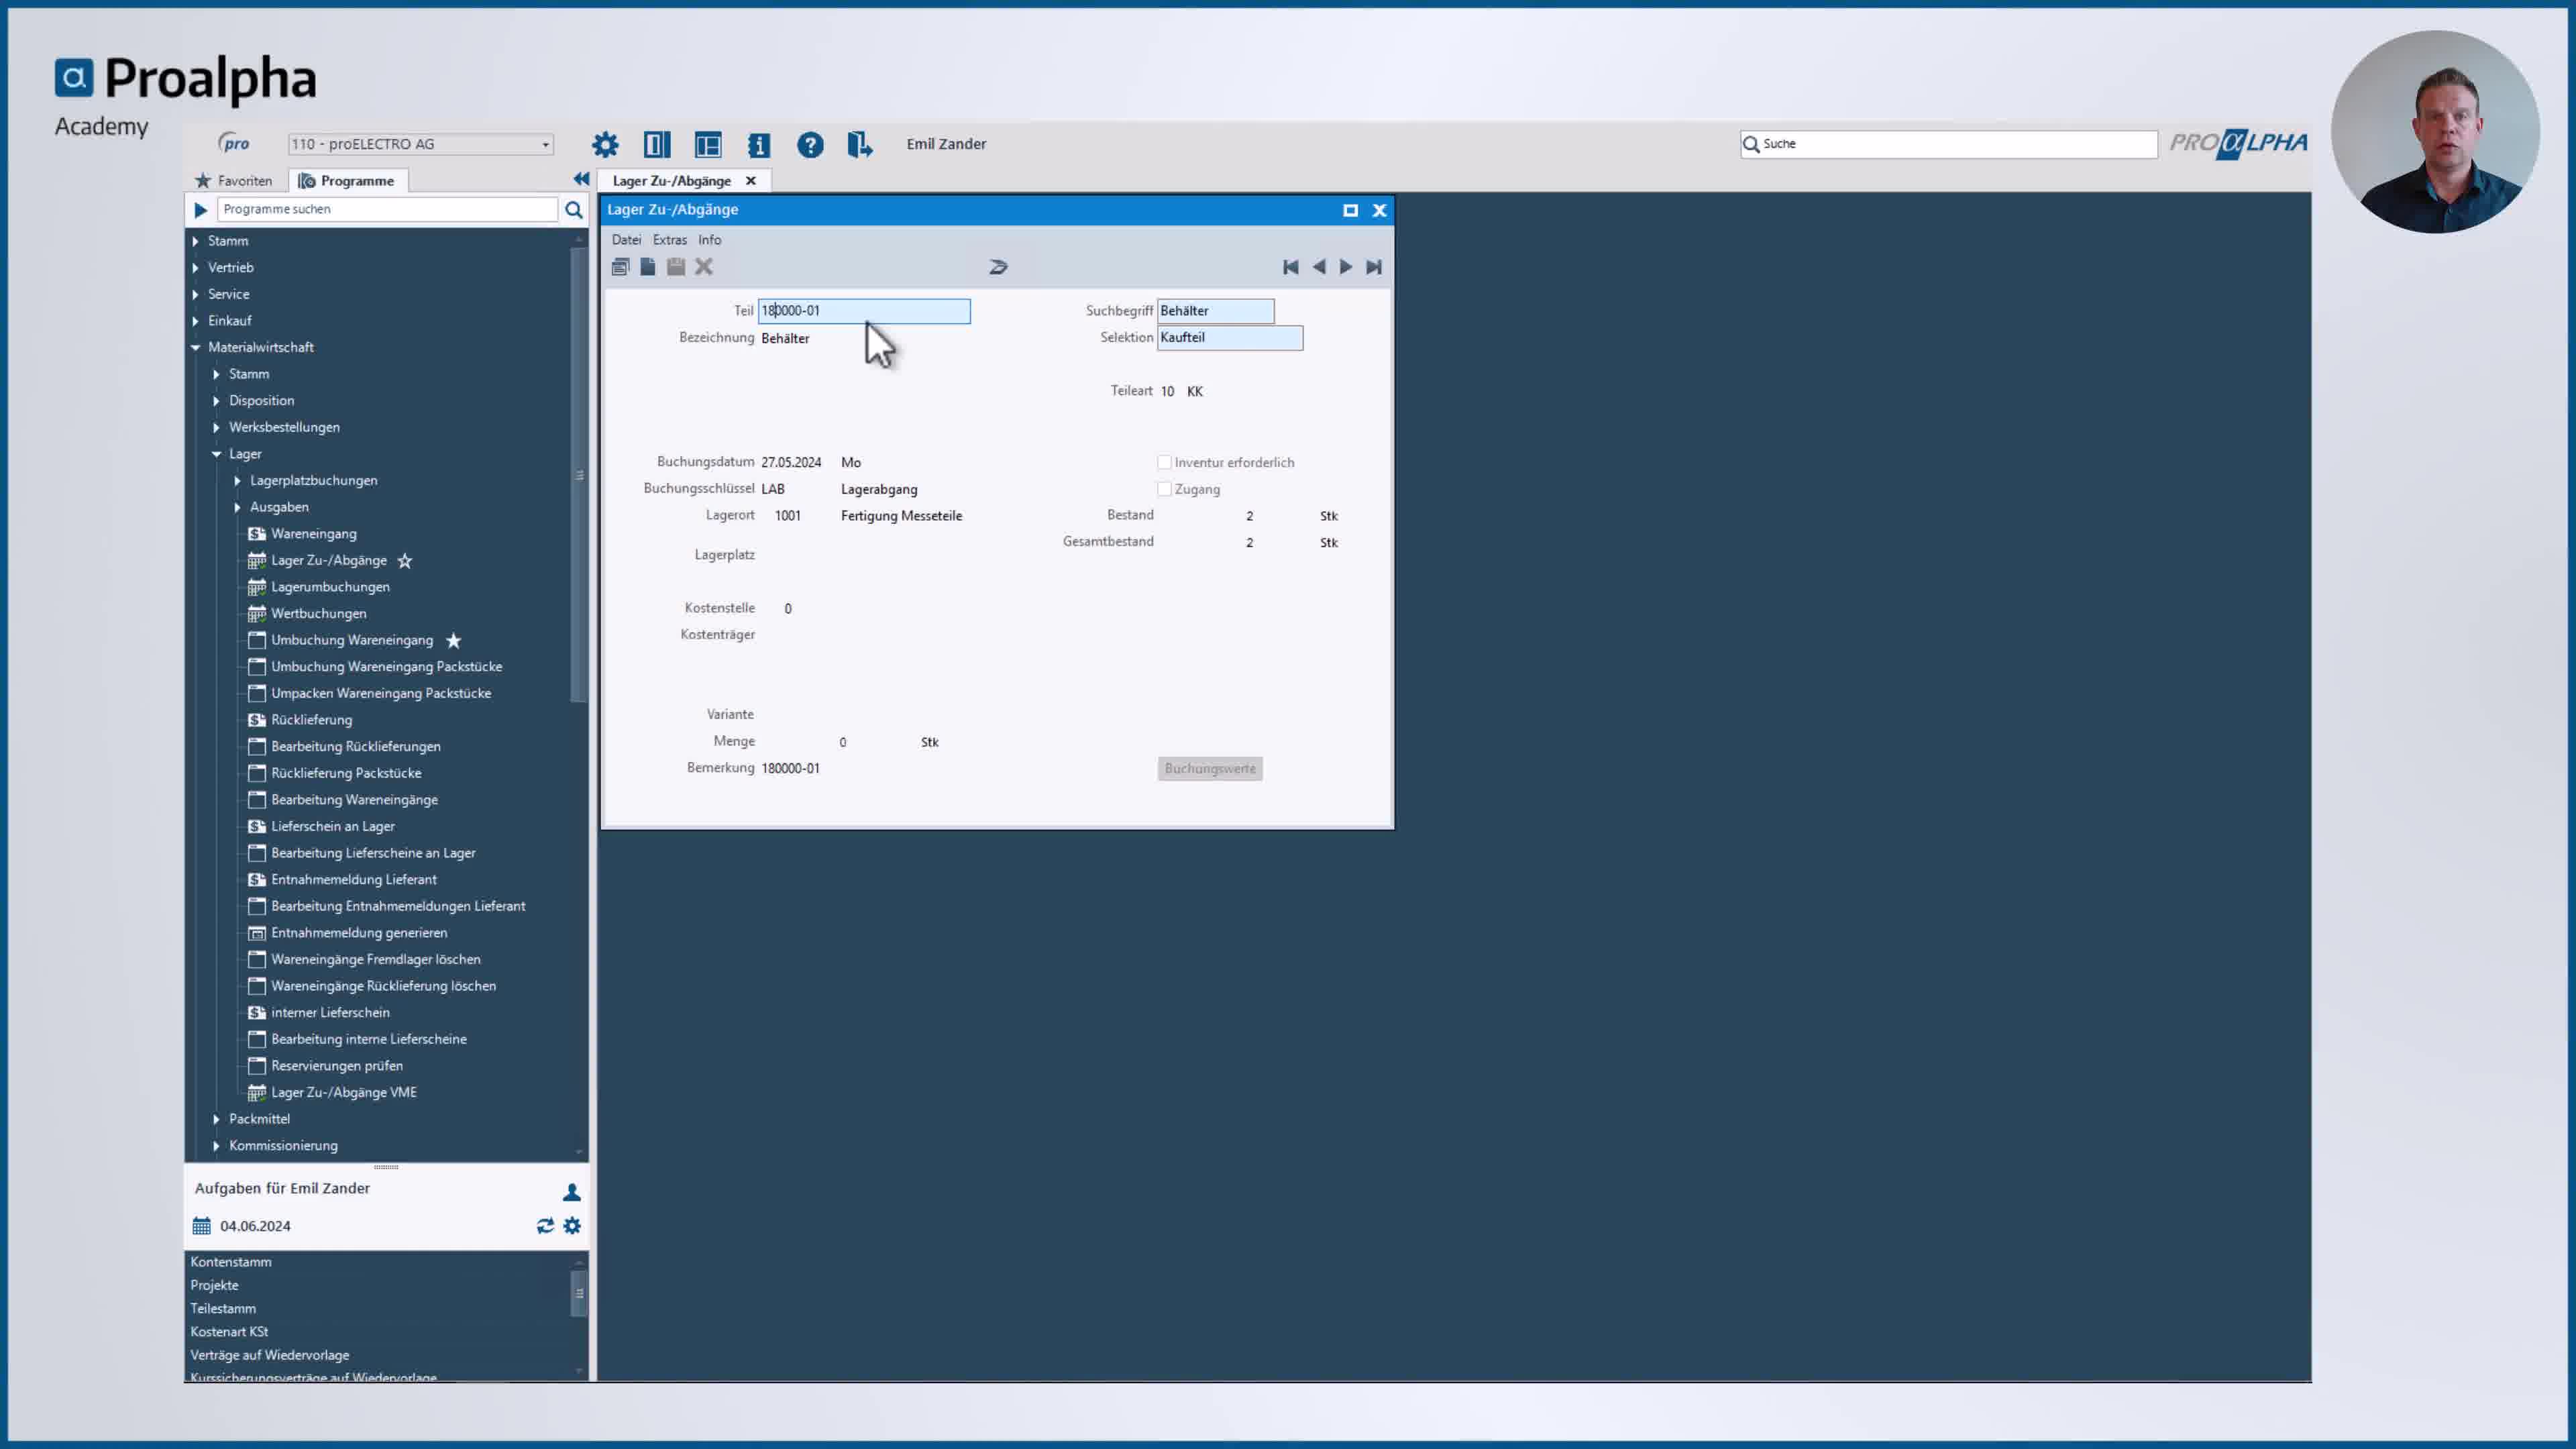This screenshot has height=1449, width=2576.
Task: Click the Selektion field showing Kaufteil
Action: pos(1230,338)
